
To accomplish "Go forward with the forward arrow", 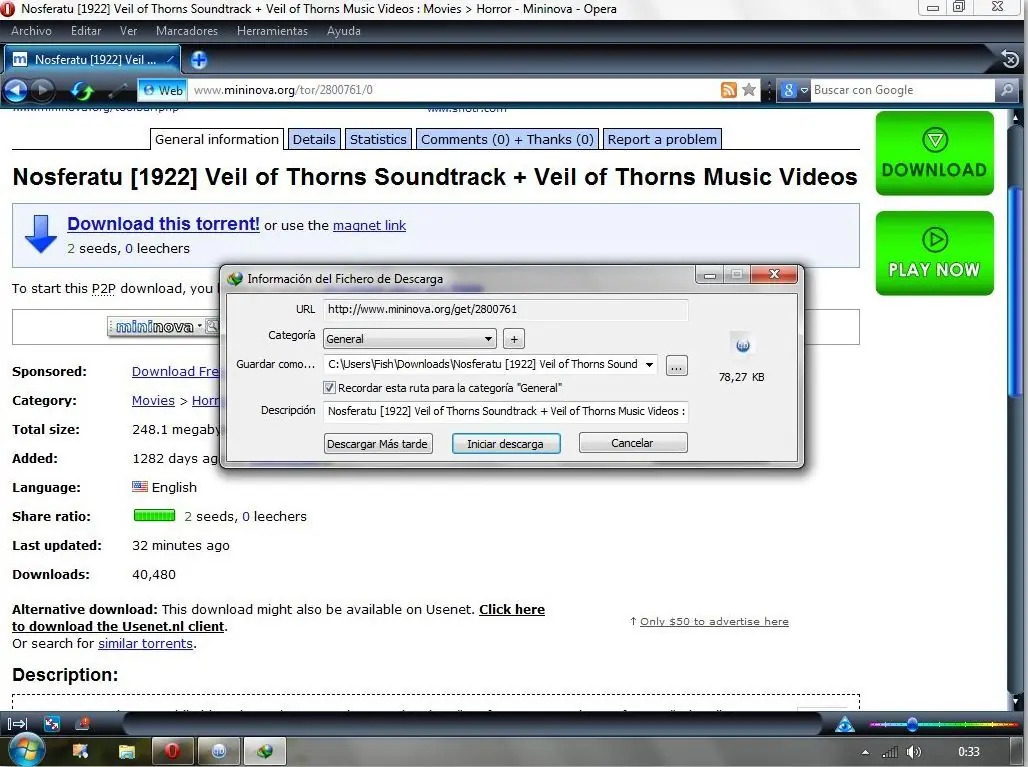I will (x=43, y=90).
